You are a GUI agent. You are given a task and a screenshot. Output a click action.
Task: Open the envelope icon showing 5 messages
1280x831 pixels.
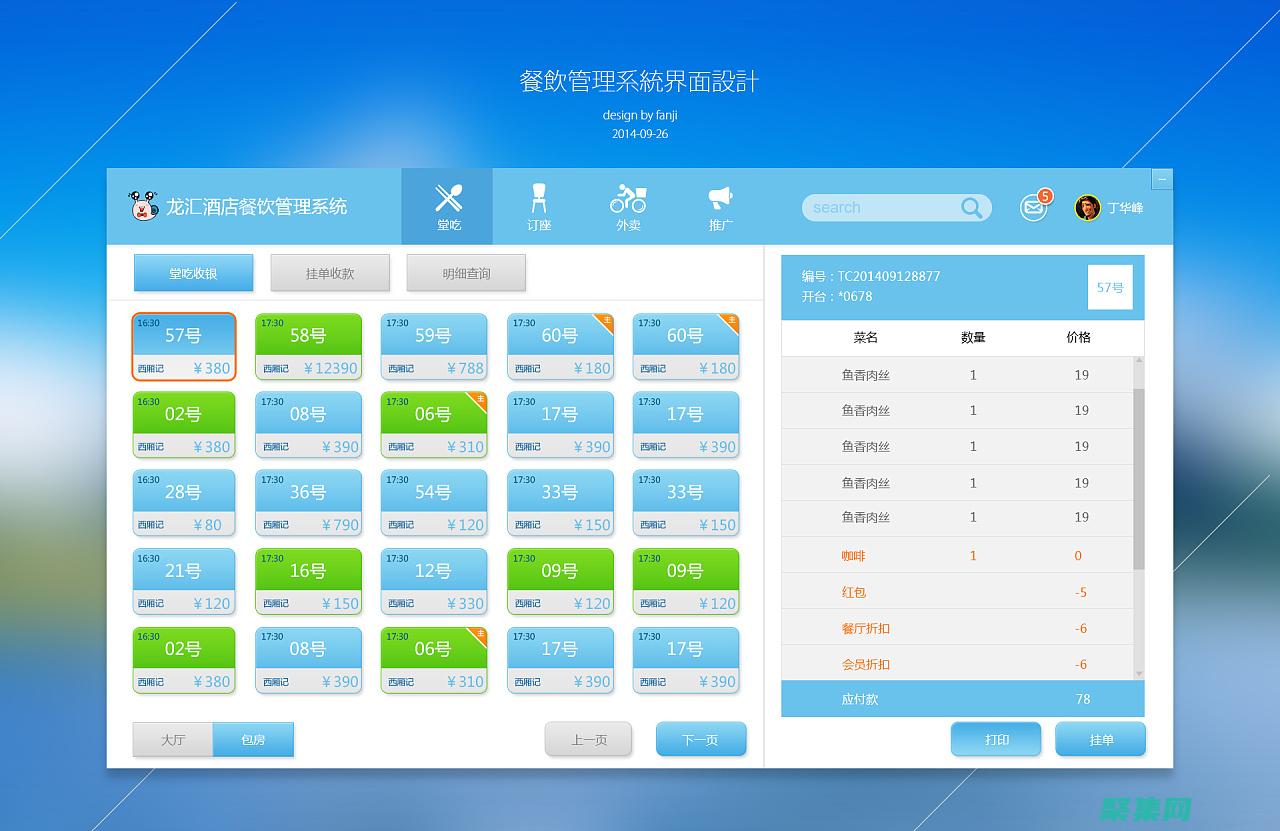1032,208
